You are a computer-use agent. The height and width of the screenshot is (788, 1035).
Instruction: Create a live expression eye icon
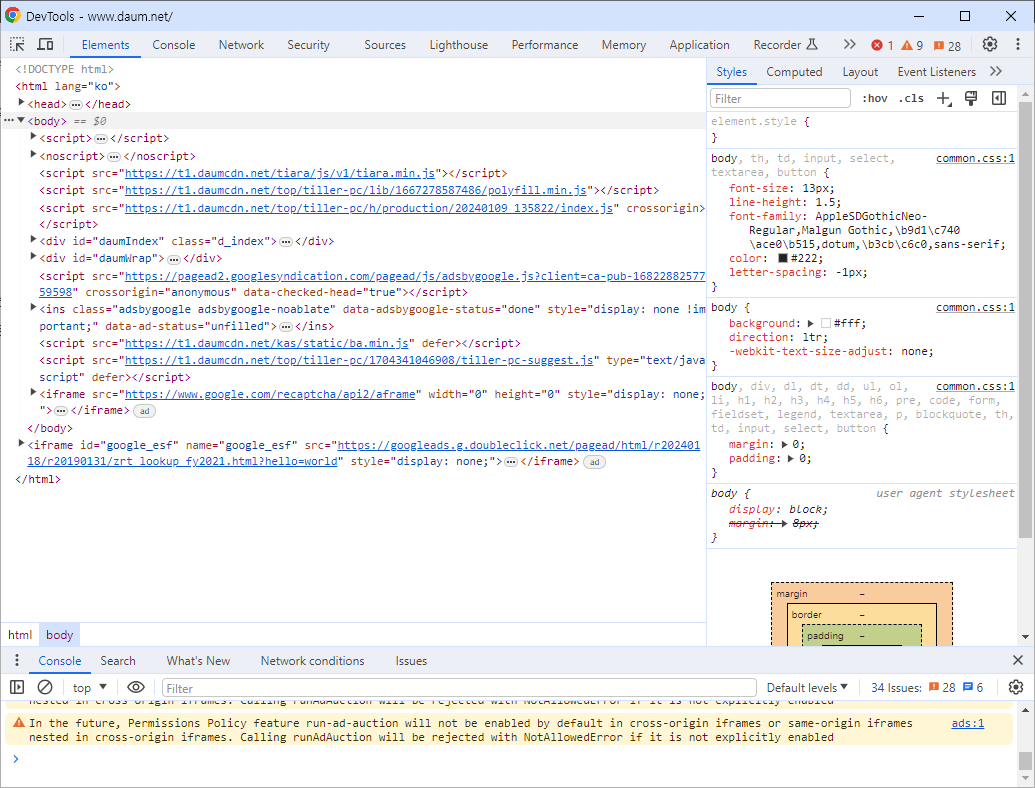point(135,687)
